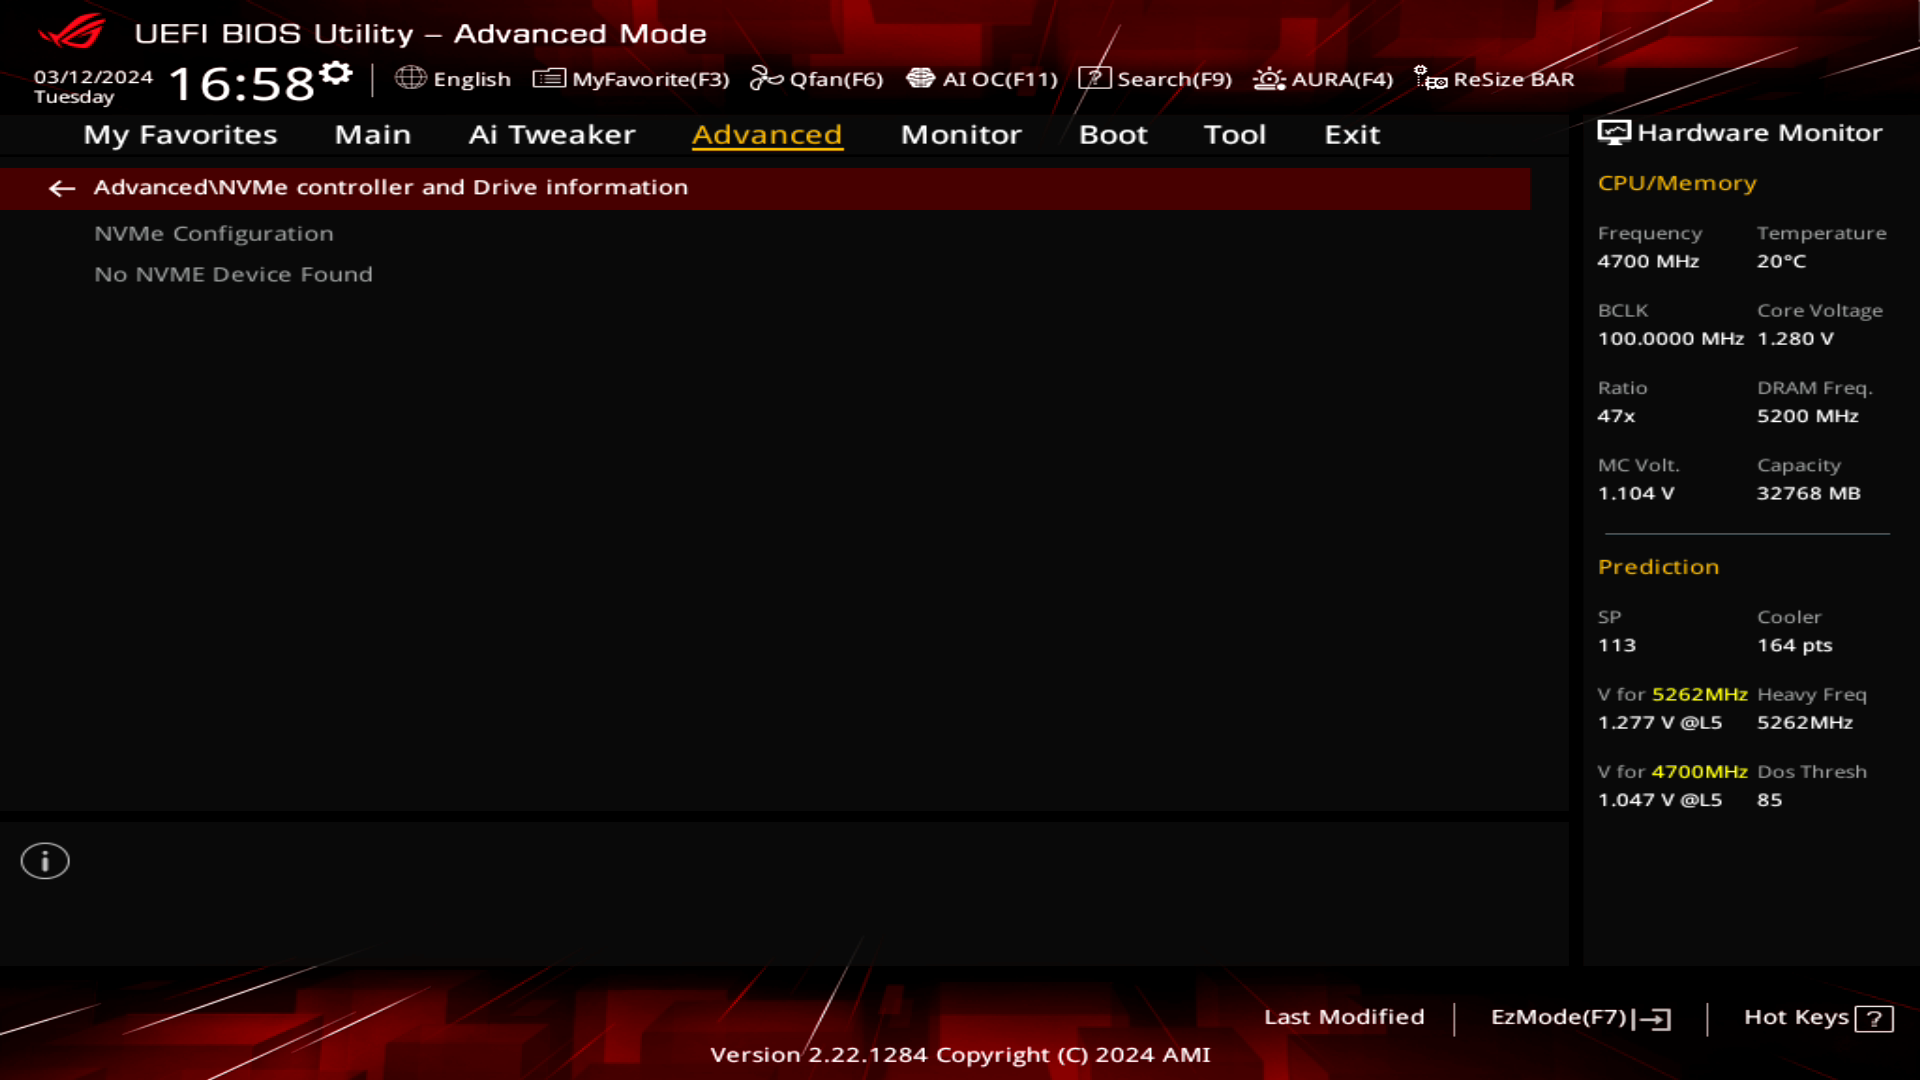Select Boot menu tab

pyautogui.click(x=1112, y=133)
